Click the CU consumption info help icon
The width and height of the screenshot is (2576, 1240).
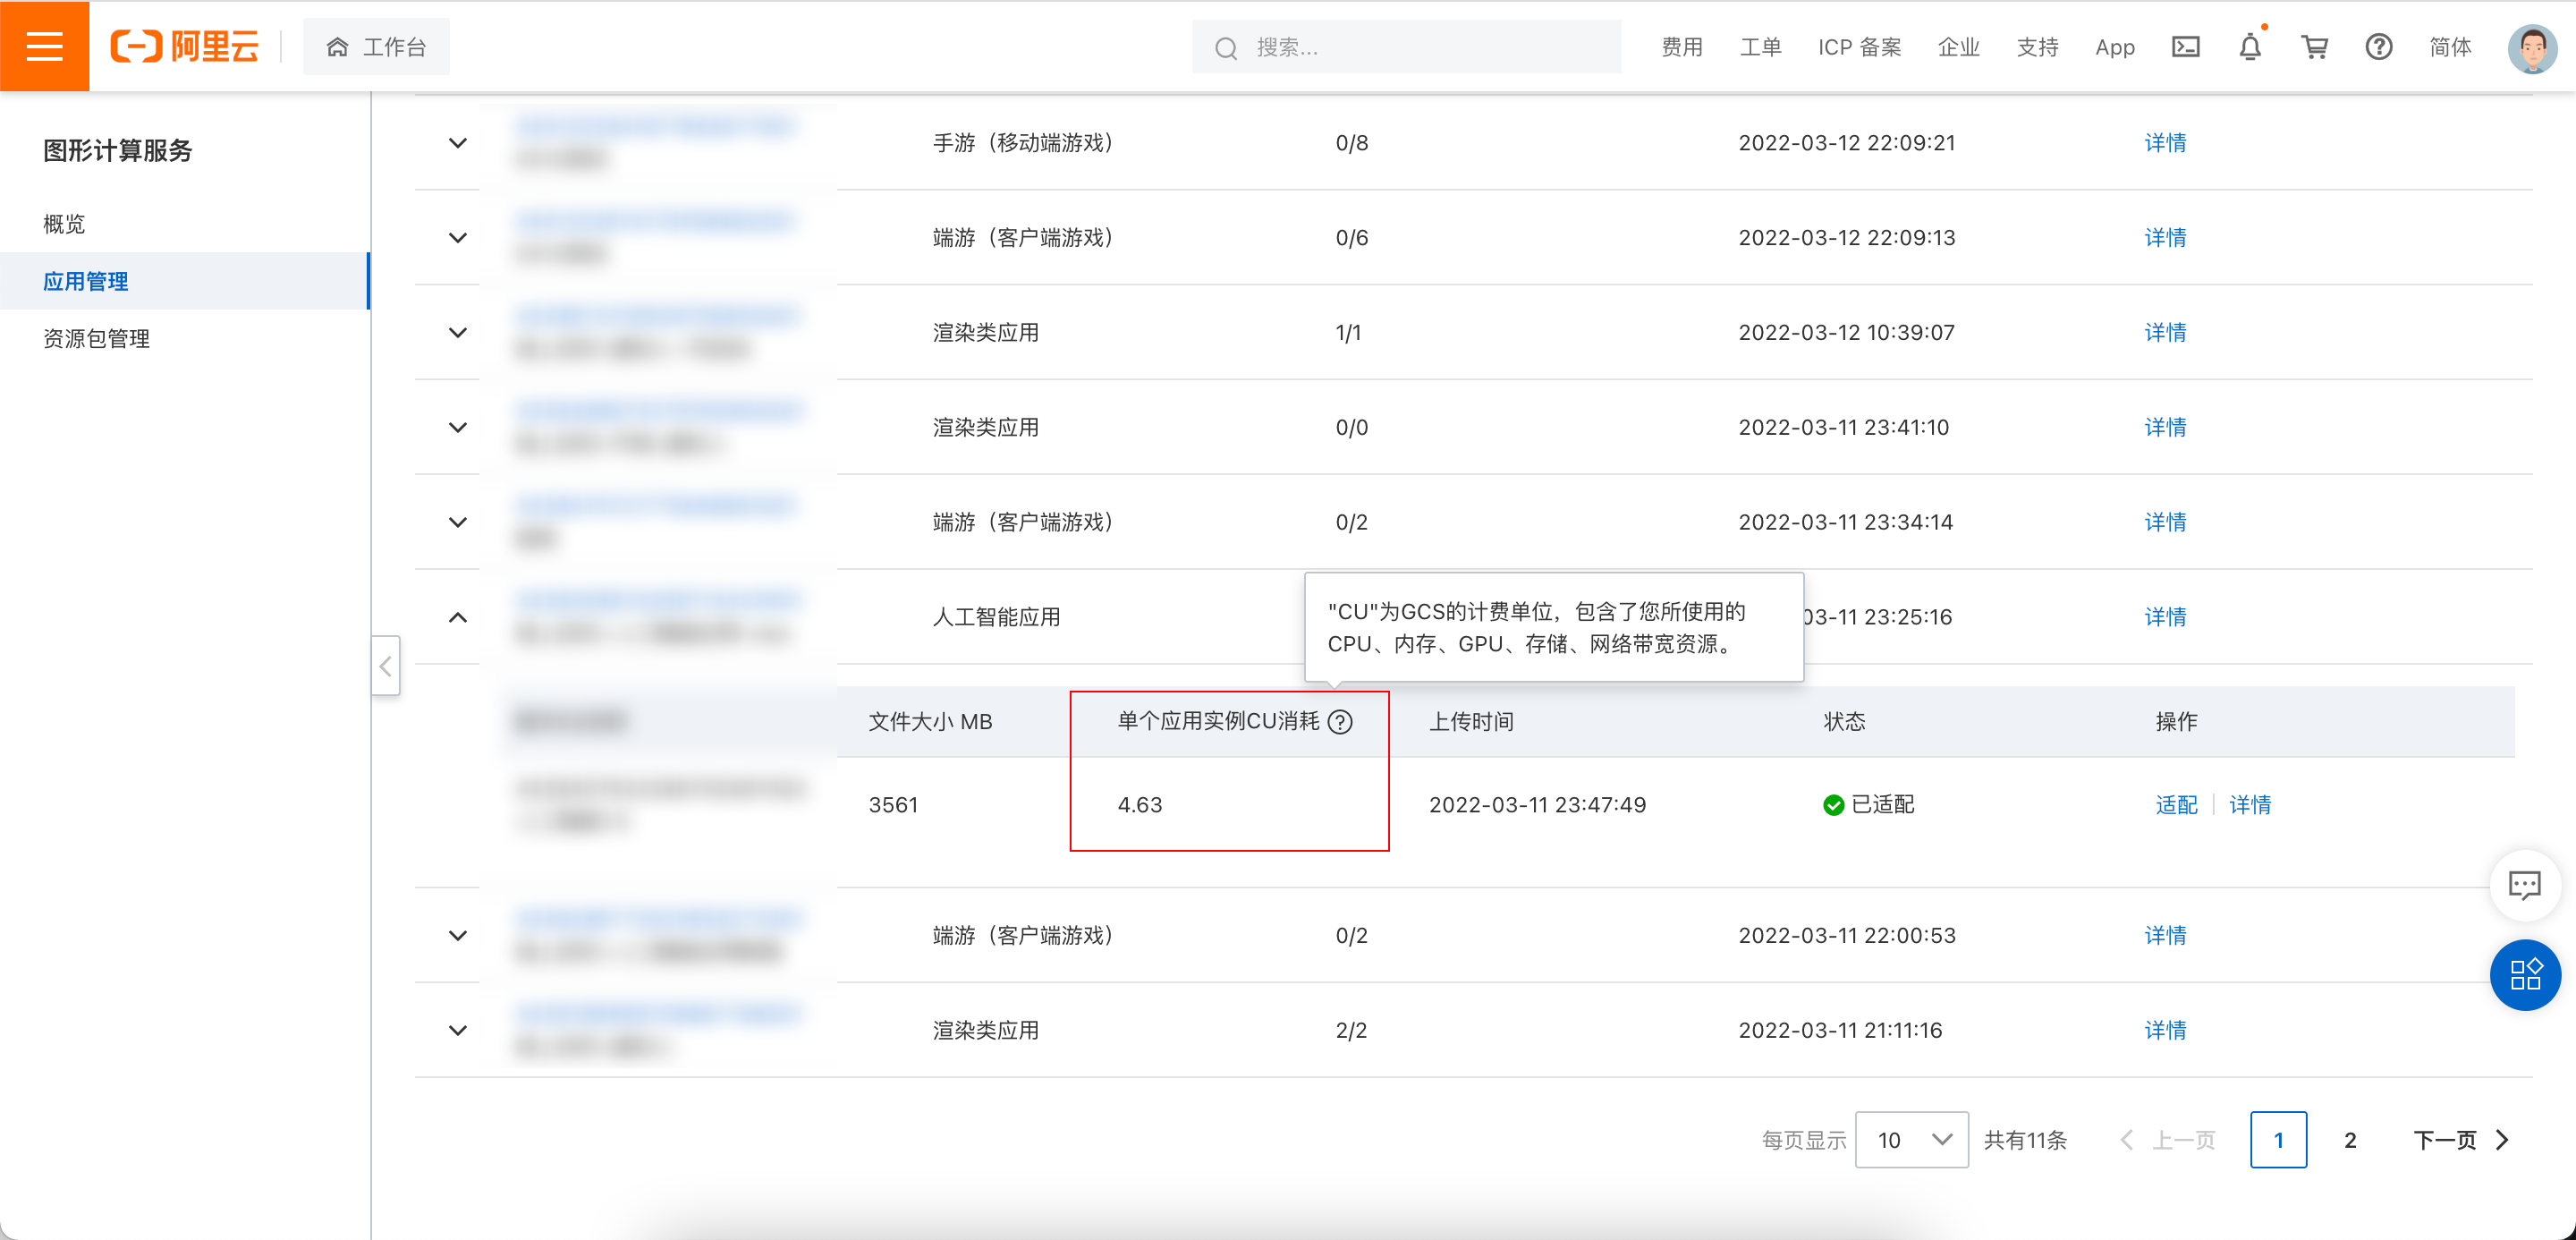click(x=1340, y=722)
